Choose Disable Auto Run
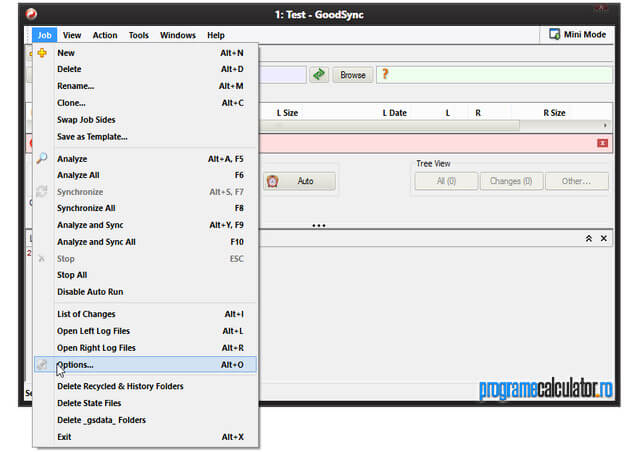 point(146,292)
